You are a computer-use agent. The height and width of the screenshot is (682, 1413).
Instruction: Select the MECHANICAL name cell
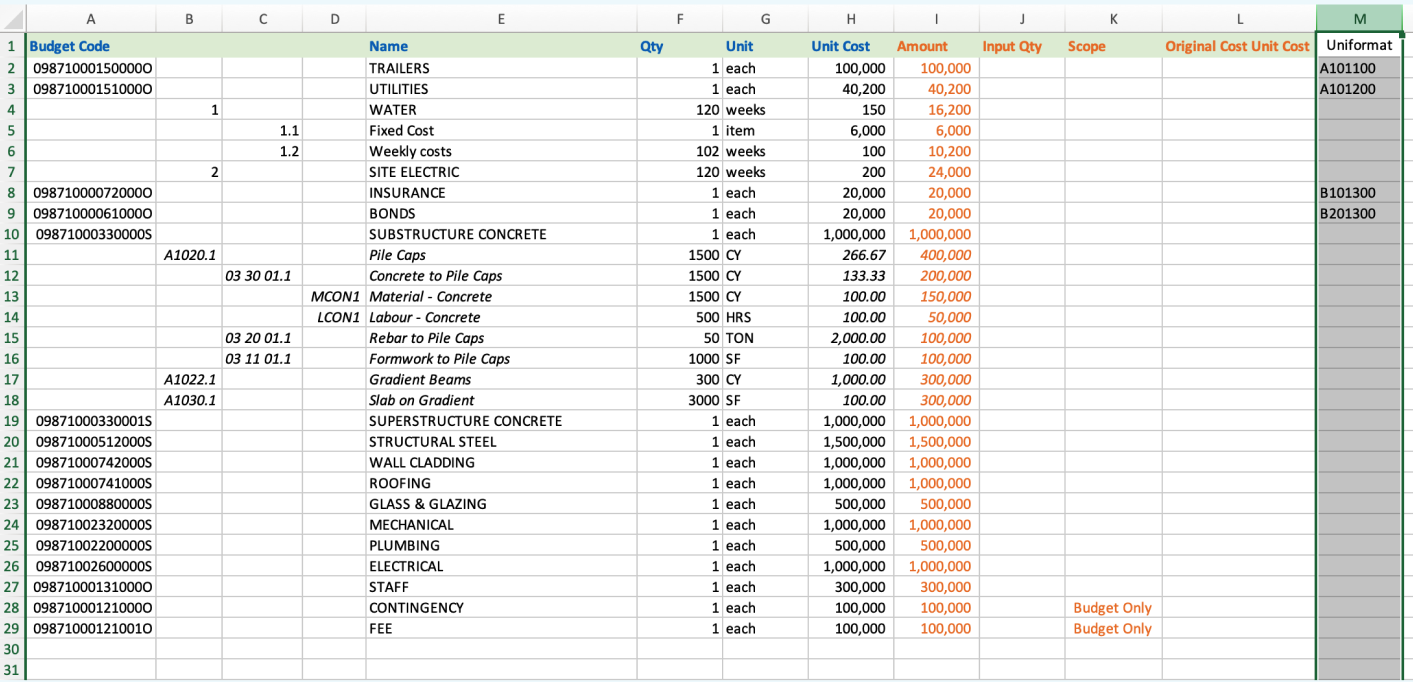(x=501, y=525)
